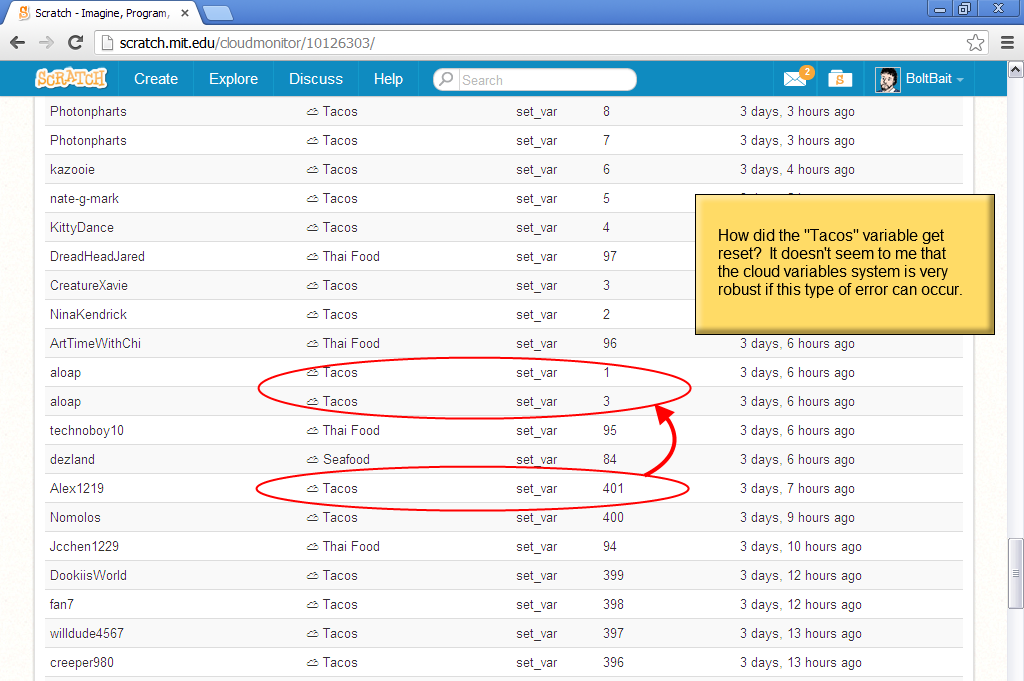Click username CreatureXavie
This screenshot has height=681, width=1024.
click(x=89, y=285)
